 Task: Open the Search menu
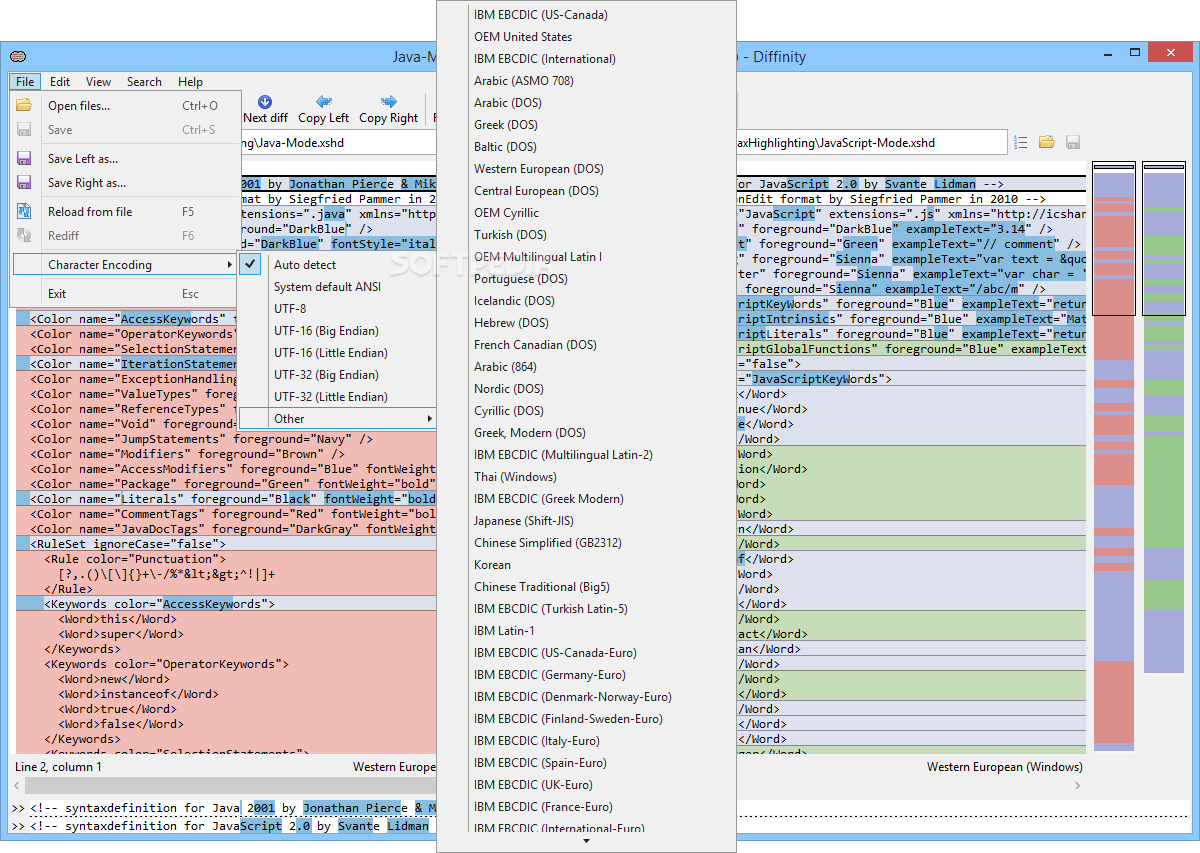click(144, 82)
